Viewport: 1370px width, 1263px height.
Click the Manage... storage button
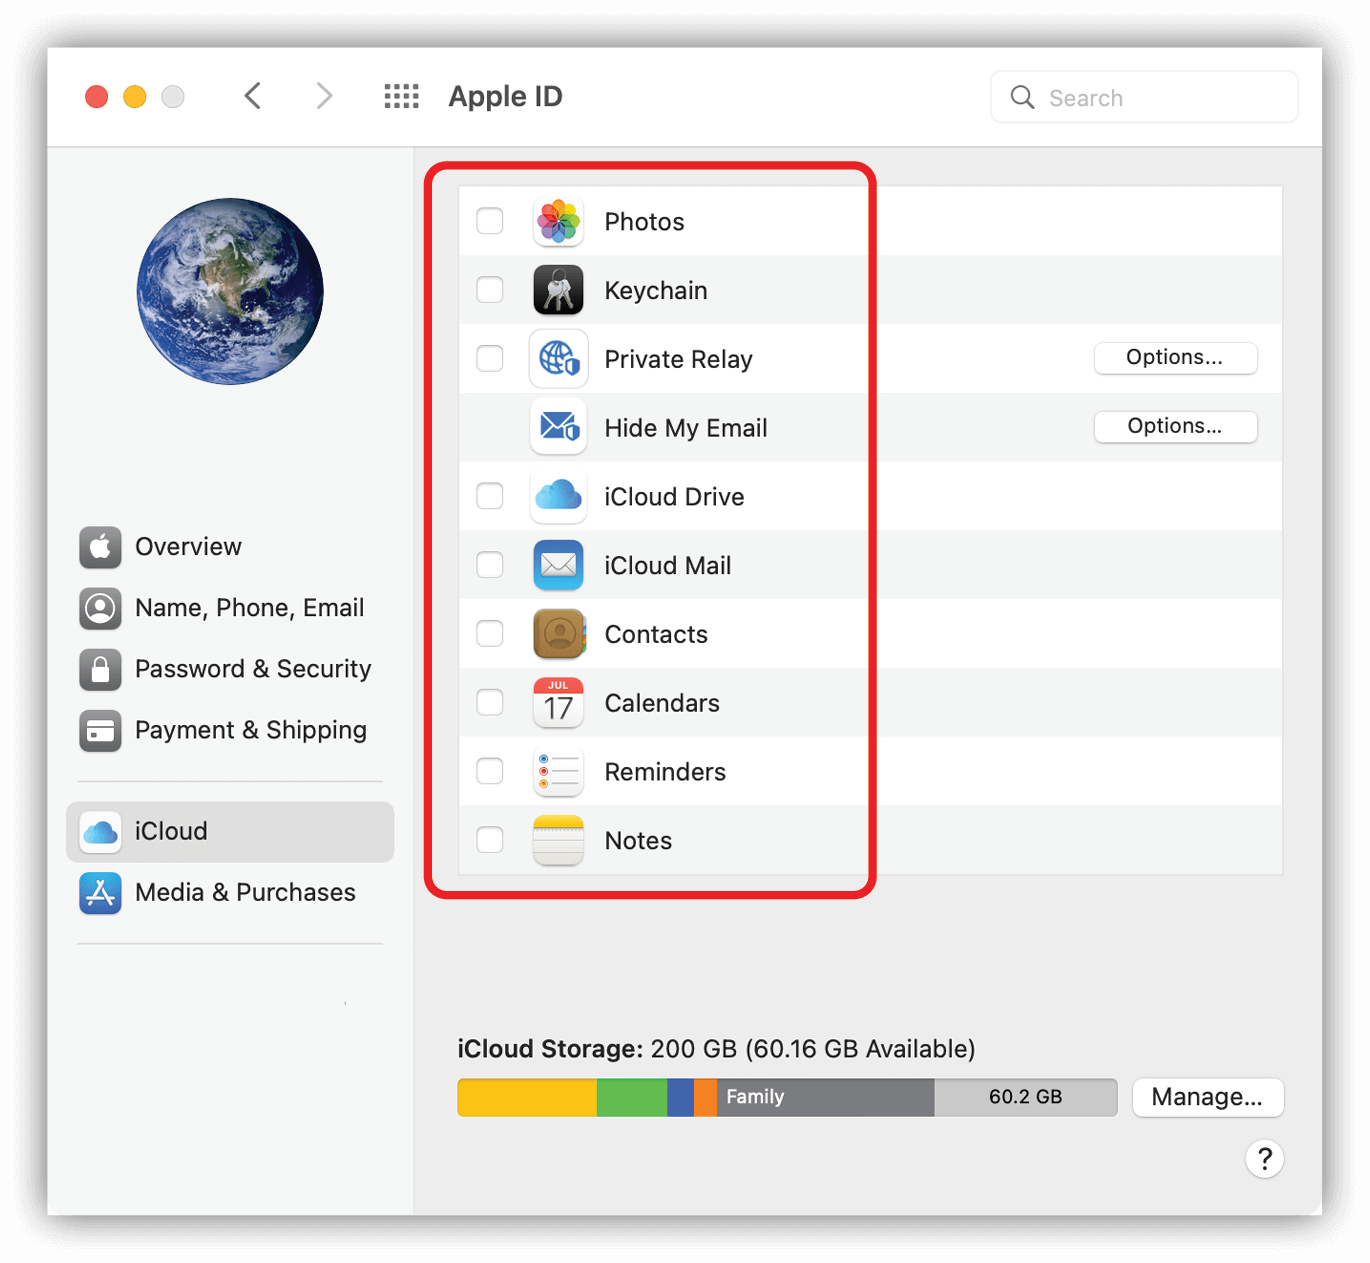click(1207, 1097)
